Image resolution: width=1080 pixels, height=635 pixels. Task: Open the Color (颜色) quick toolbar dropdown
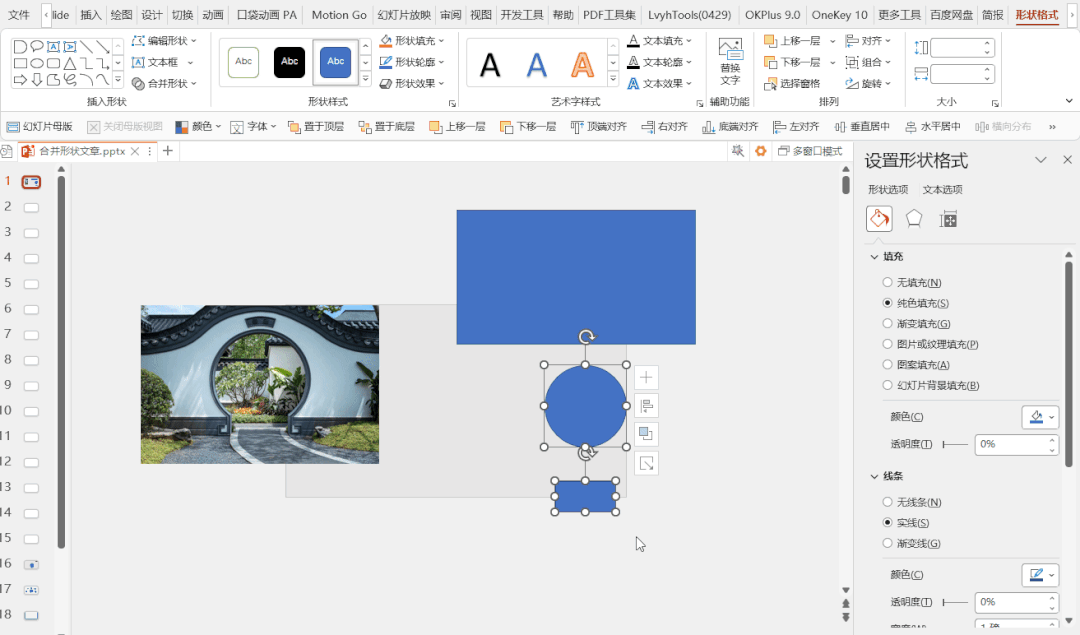click(x=198, y=127)
